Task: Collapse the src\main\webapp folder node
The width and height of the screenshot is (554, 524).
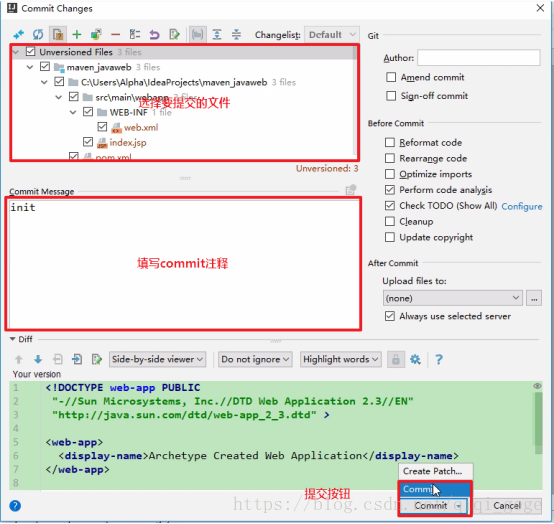Action: click(59, 97)
